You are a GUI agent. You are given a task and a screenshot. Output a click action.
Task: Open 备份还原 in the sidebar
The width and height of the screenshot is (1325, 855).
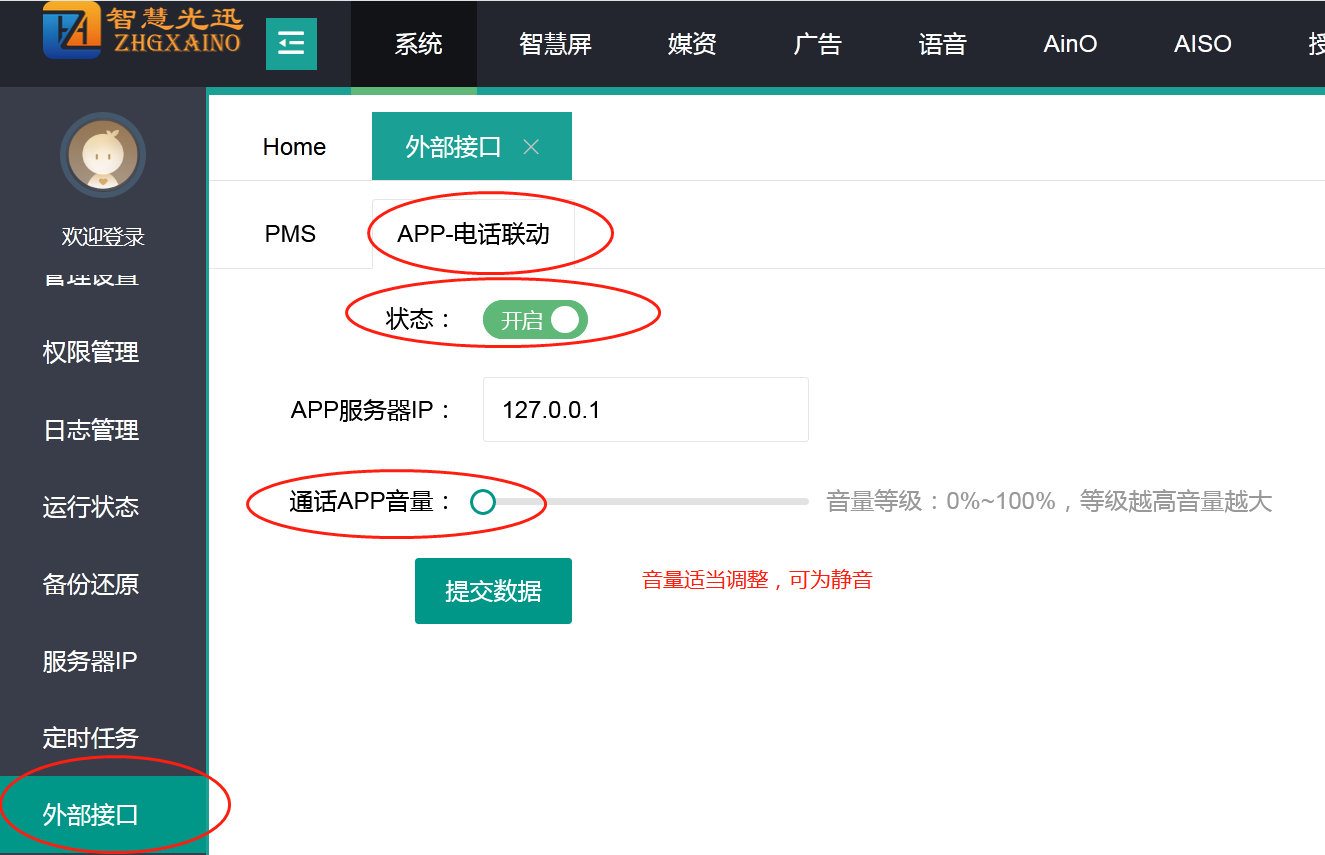coord(90,584)
